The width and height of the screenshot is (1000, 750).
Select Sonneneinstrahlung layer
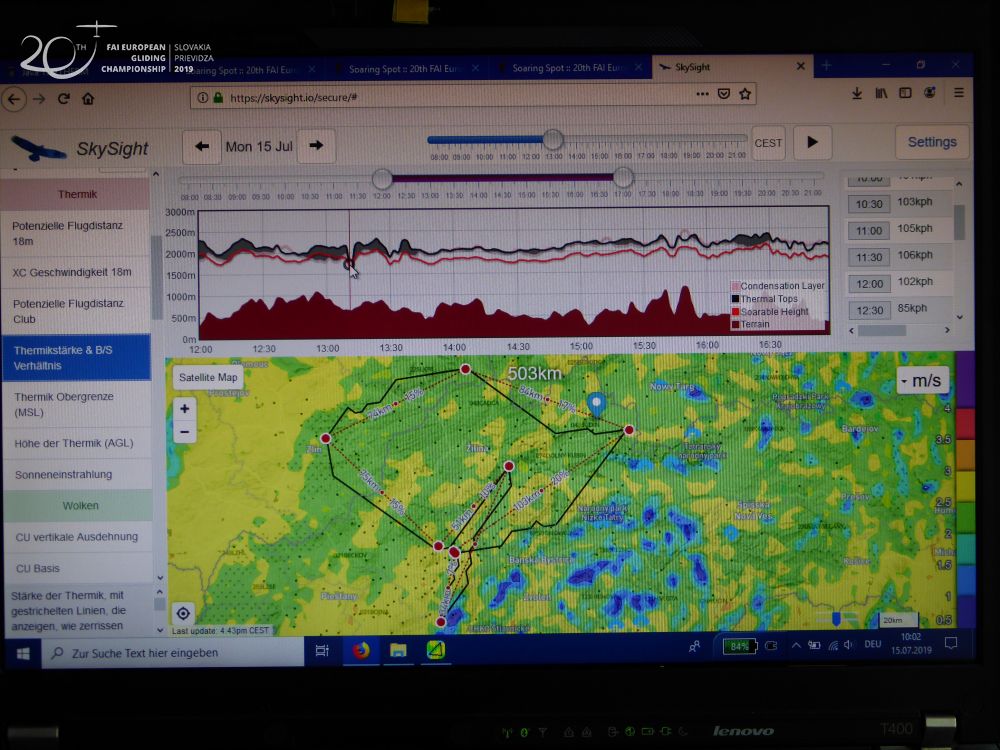[76, 474]
